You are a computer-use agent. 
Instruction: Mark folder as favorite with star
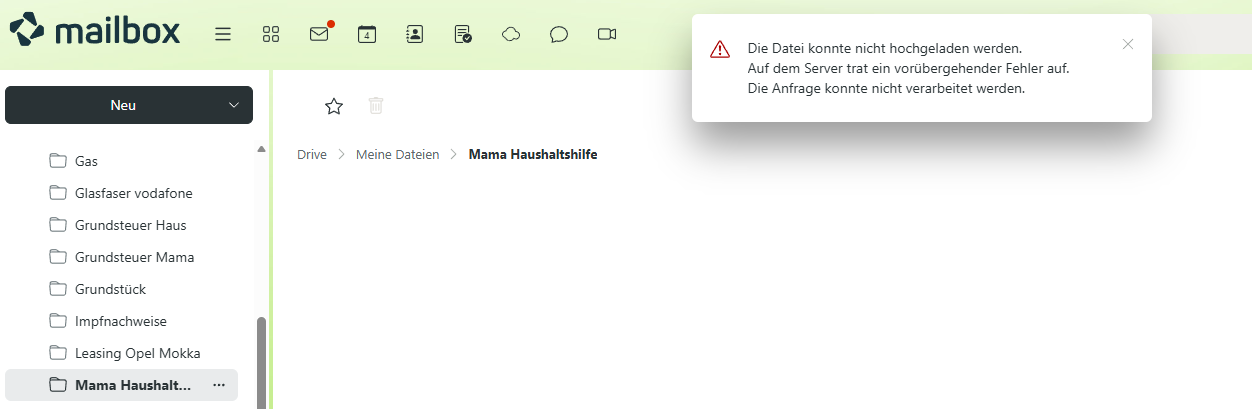[x=334, y=106]
